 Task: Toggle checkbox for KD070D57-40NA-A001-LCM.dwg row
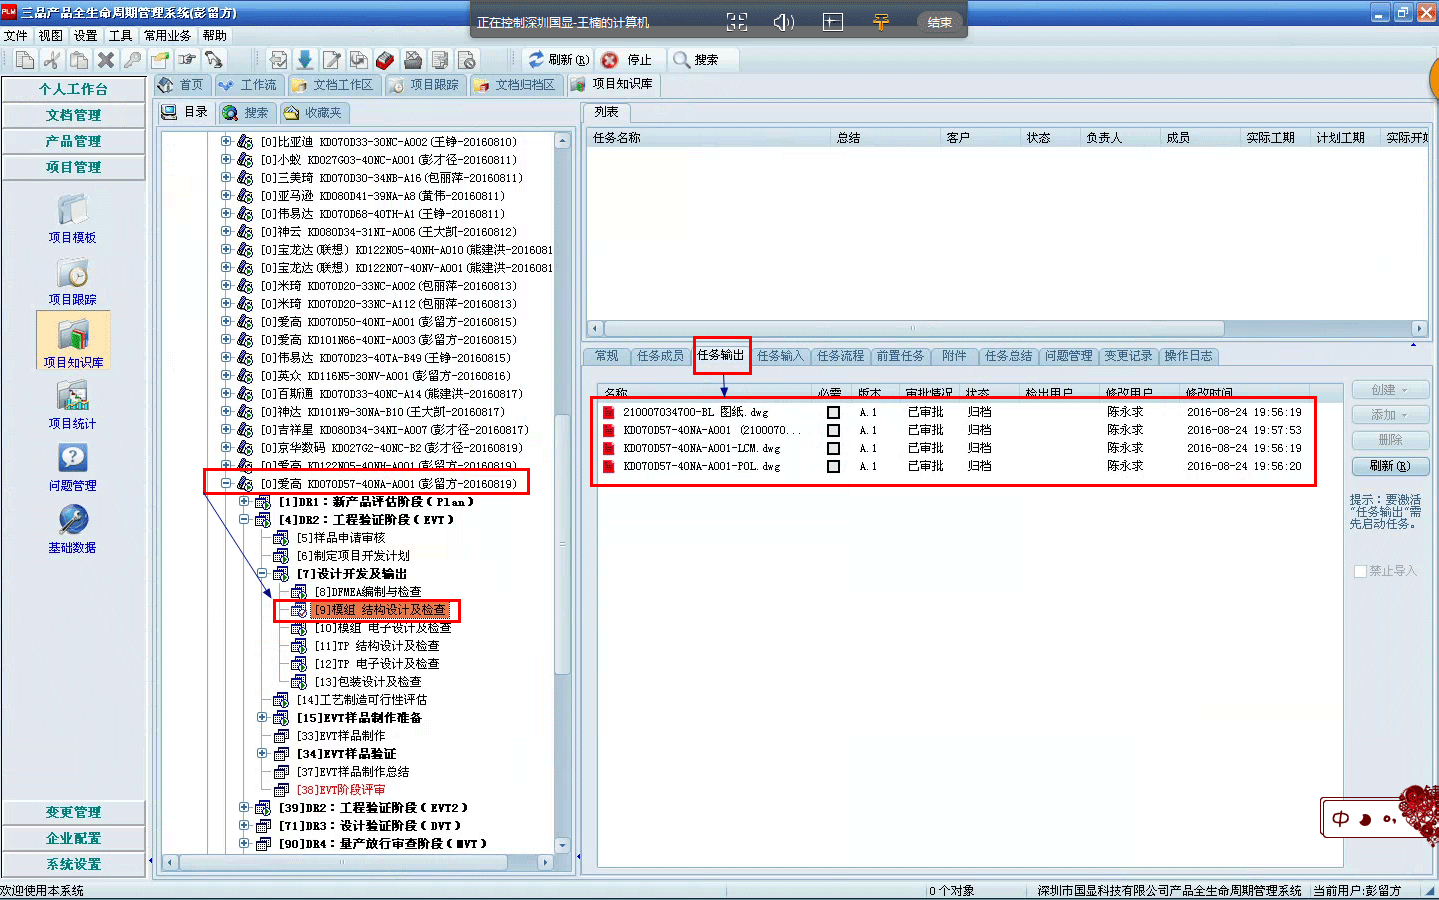[x=833, y=448]
